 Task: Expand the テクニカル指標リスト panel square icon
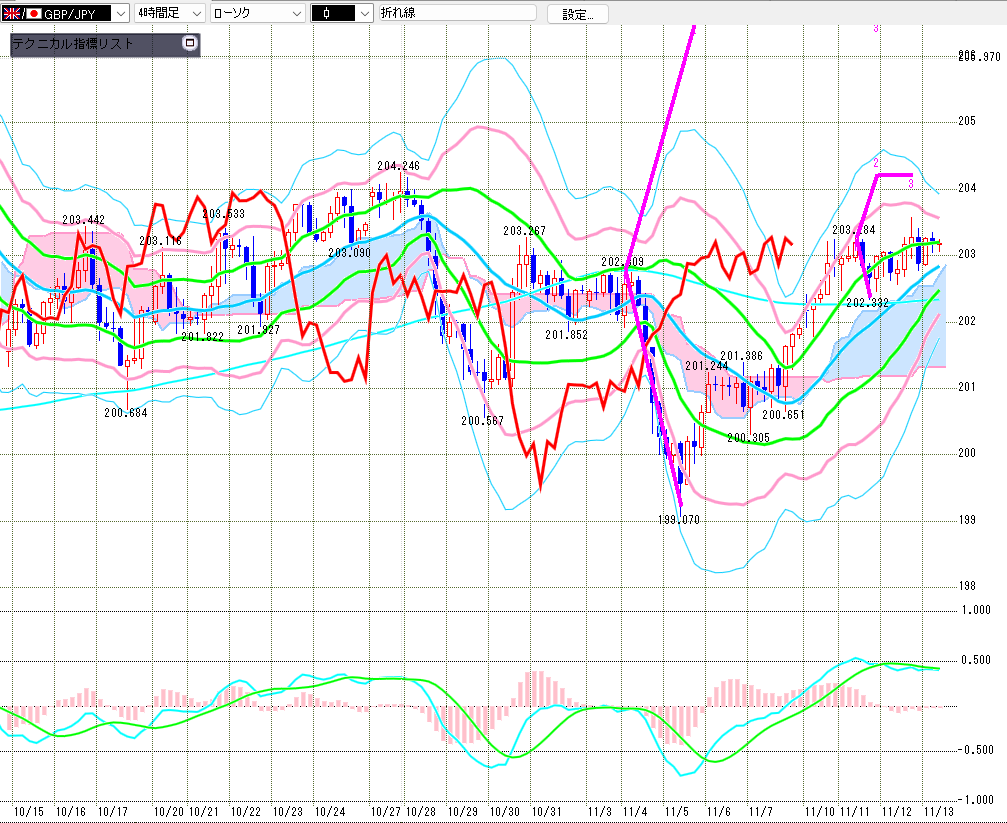(190, 44)
